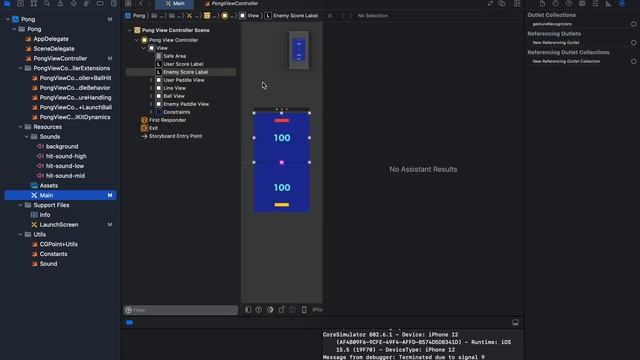Switch to the Main editor tab
640x360 pixels.
coord(175,4)
